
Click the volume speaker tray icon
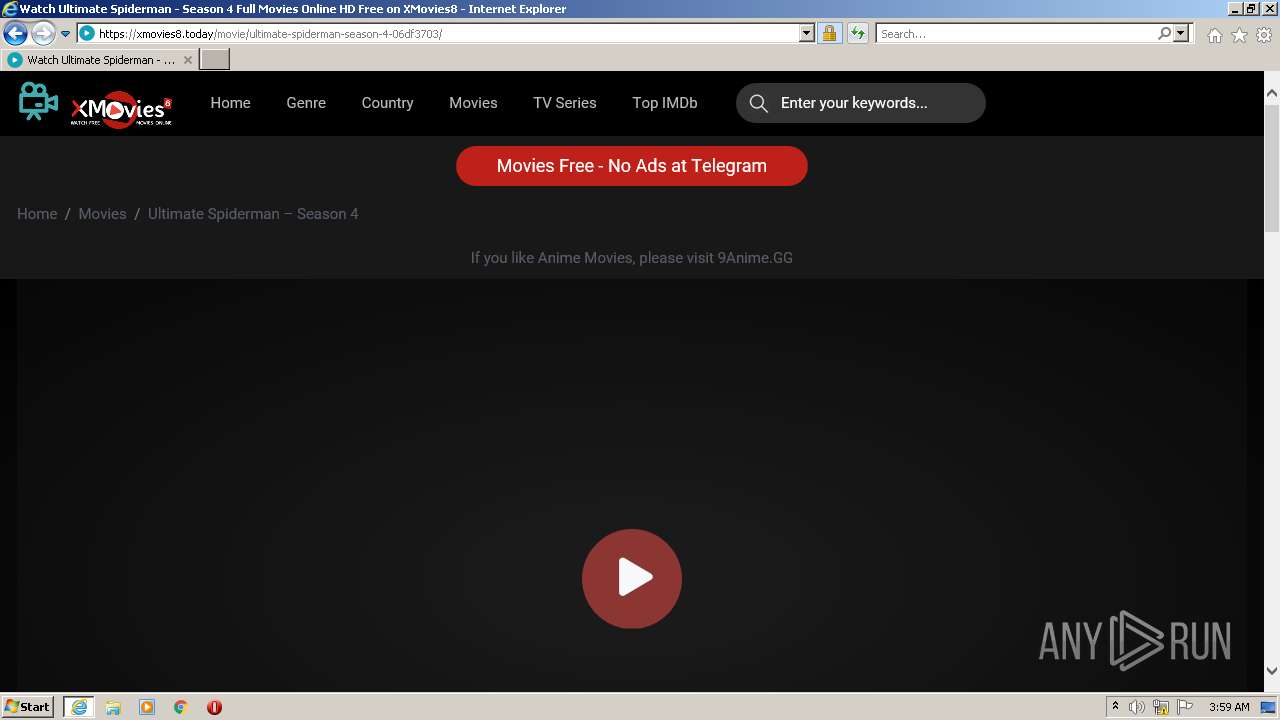coord(1137,707)
